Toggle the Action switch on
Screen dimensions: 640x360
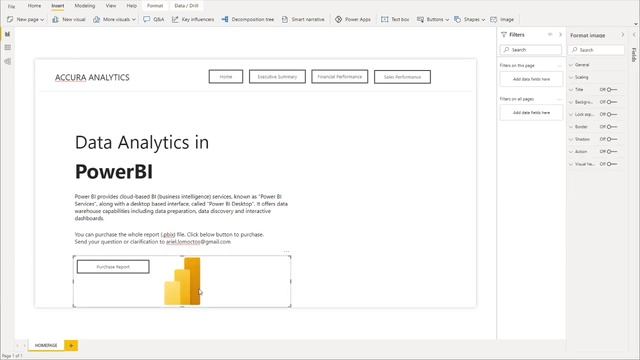click(611, 151)
